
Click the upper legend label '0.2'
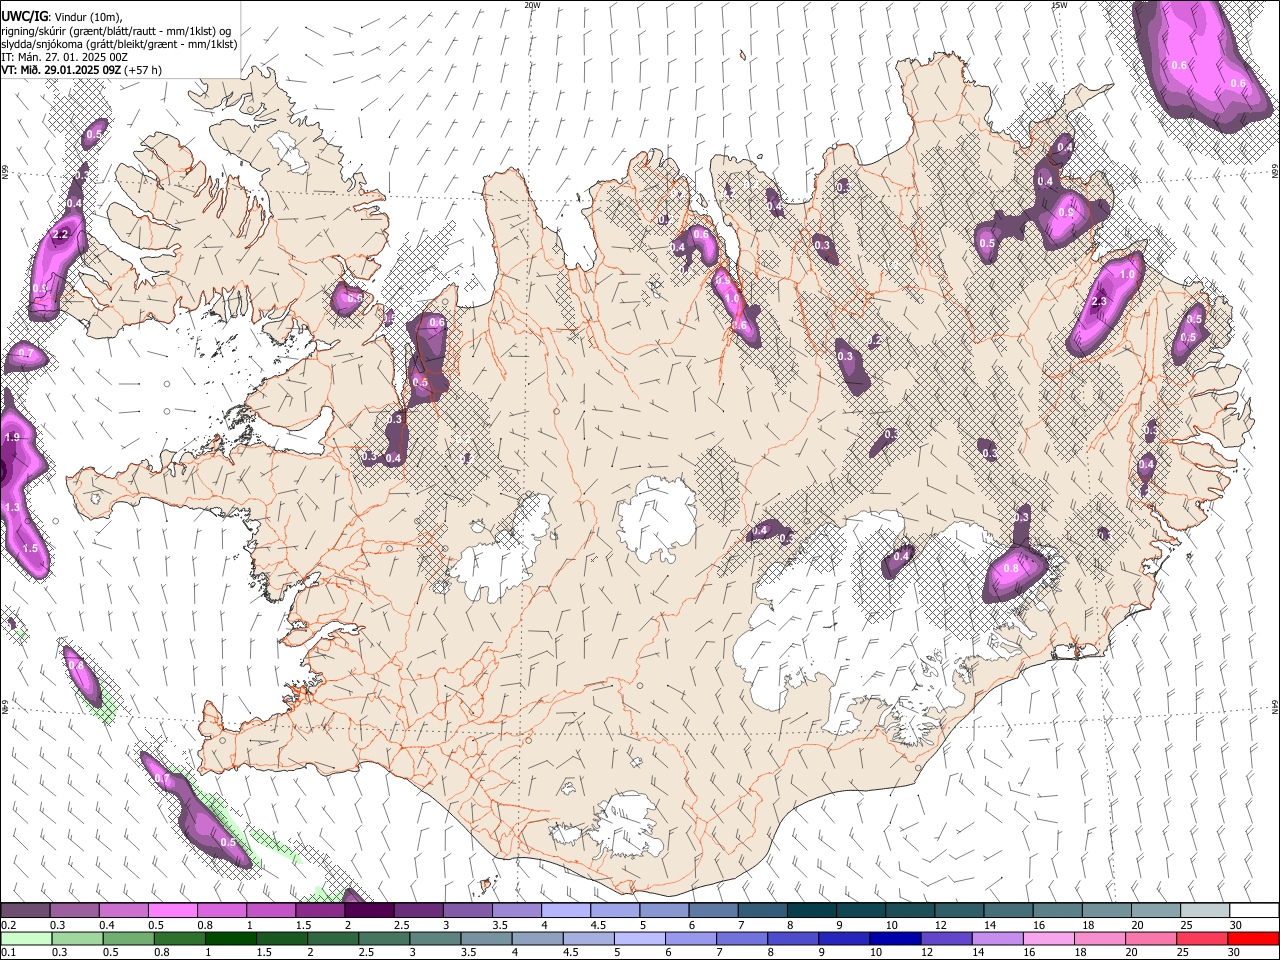tap(7, 925)
